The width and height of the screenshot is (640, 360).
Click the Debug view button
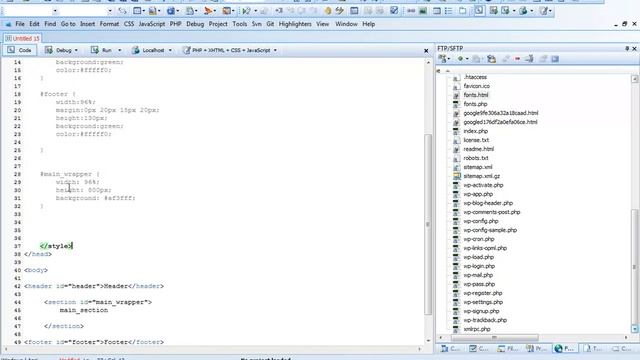pyautogui.click(x=58, y=50)
